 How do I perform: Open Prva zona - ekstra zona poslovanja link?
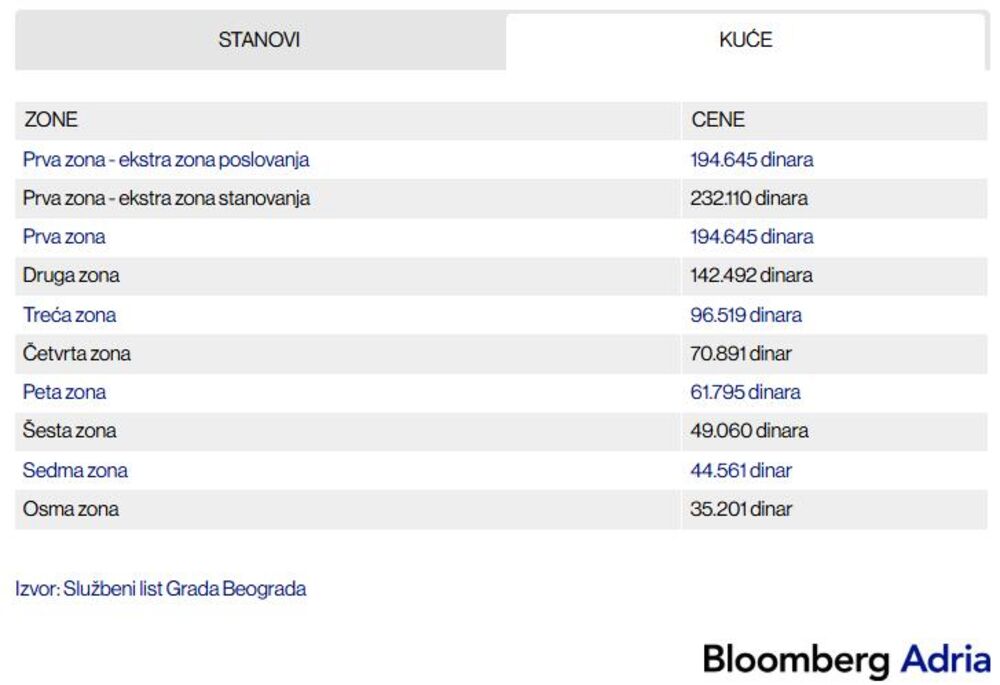tap(166, 160)
